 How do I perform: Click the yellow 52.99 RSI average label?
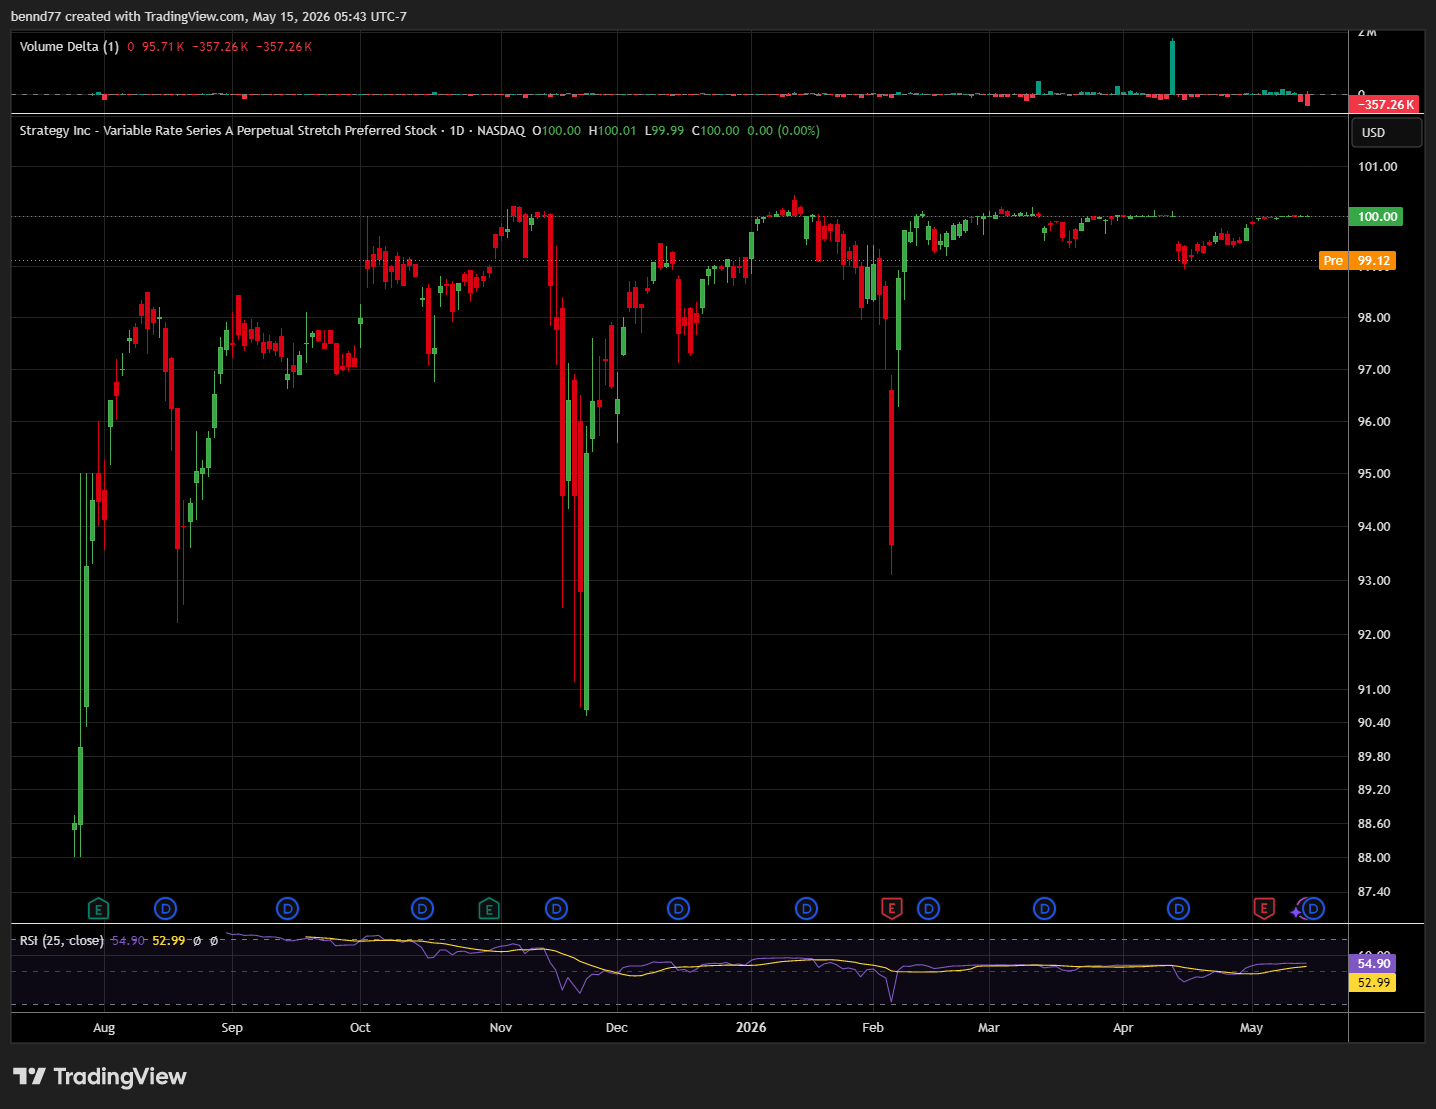1373,983
